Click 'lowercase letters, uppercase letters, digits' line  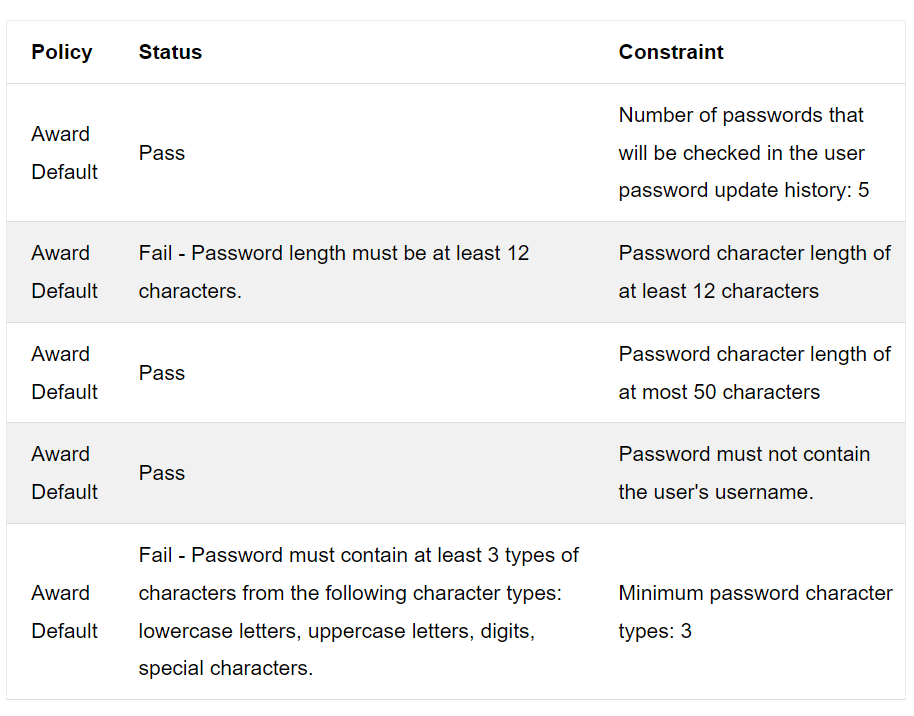point(336,631)
